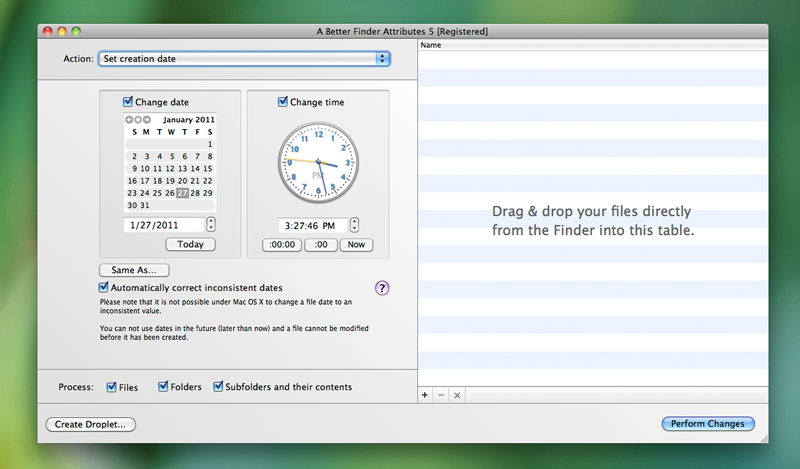
Task: Toggle the Folders process checkbox
Action: coord(163,386)
